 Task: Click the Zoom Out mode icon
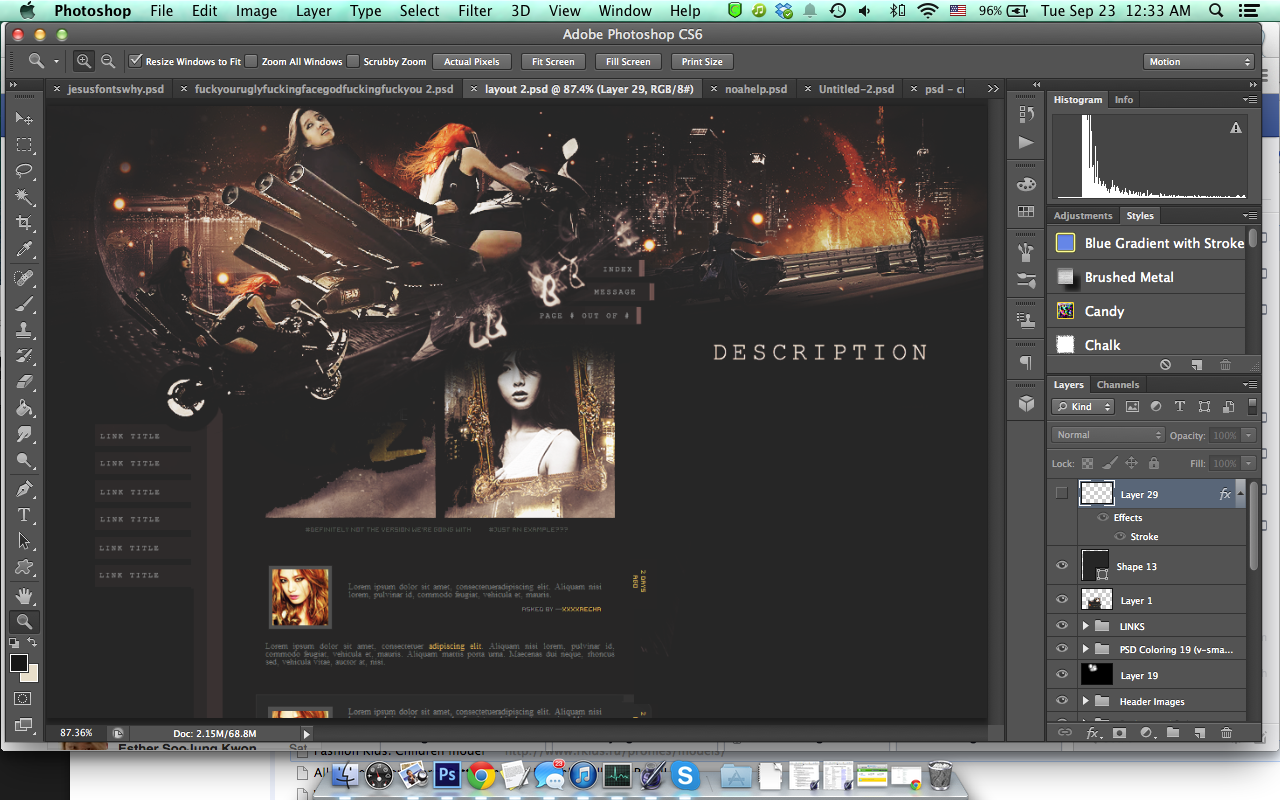pos(107,61)
